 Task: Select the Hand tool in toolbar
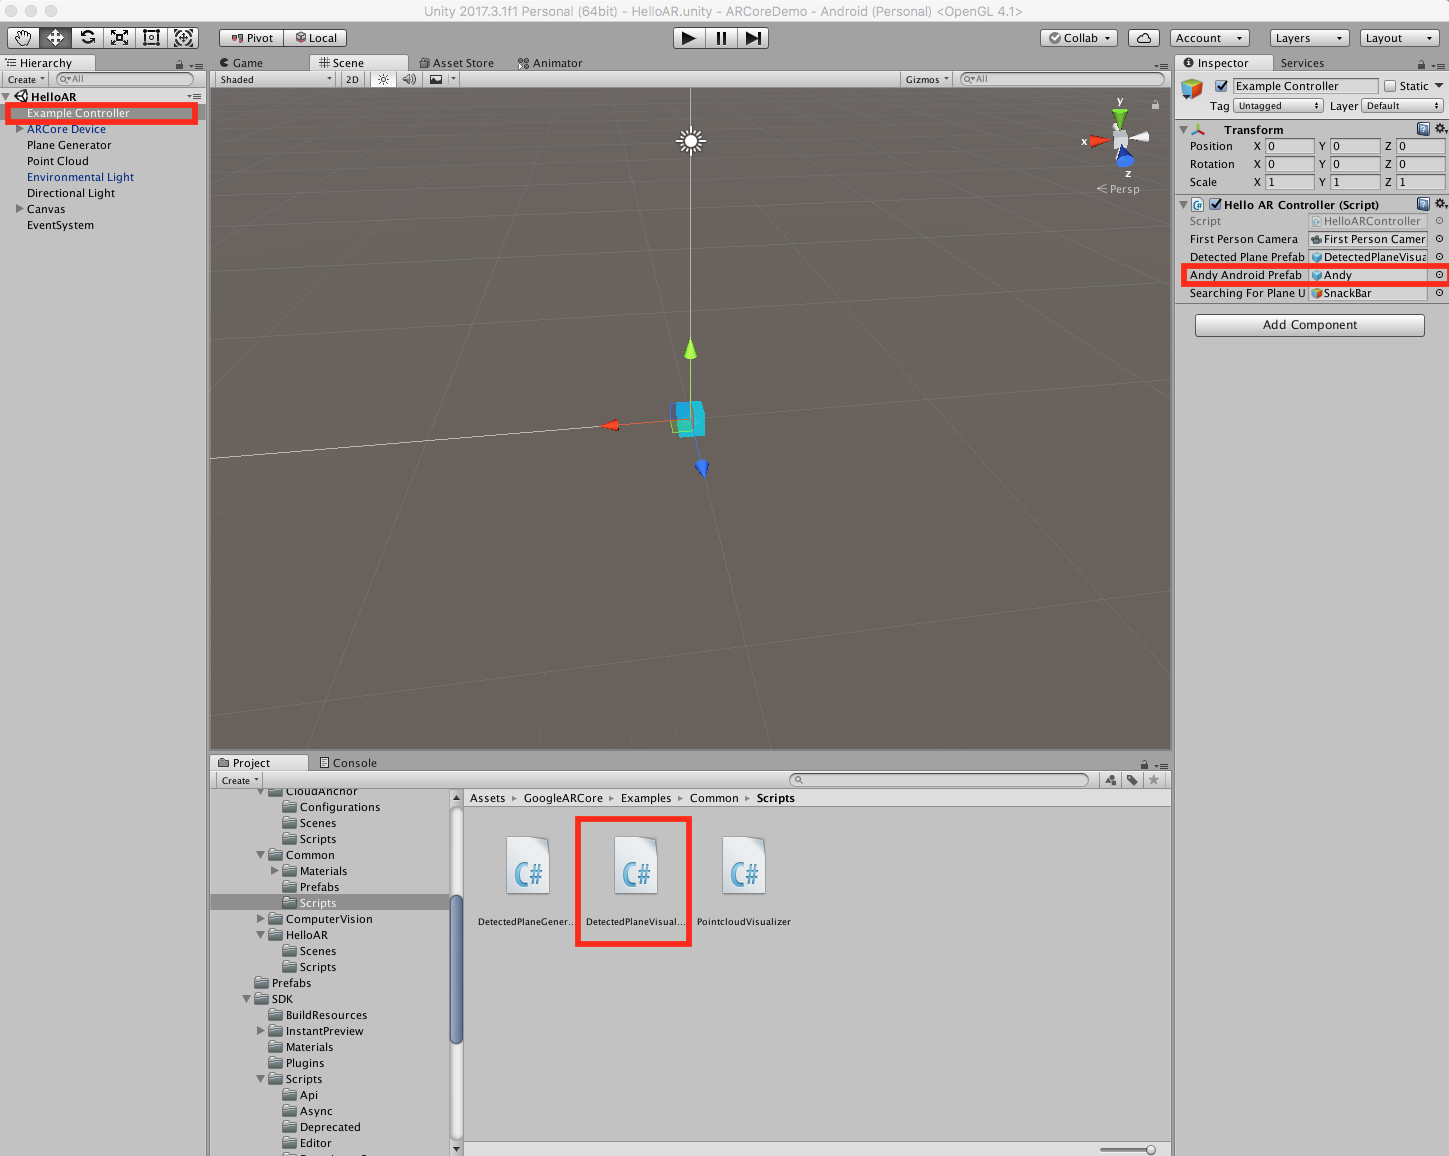click(x=23, y=38)
